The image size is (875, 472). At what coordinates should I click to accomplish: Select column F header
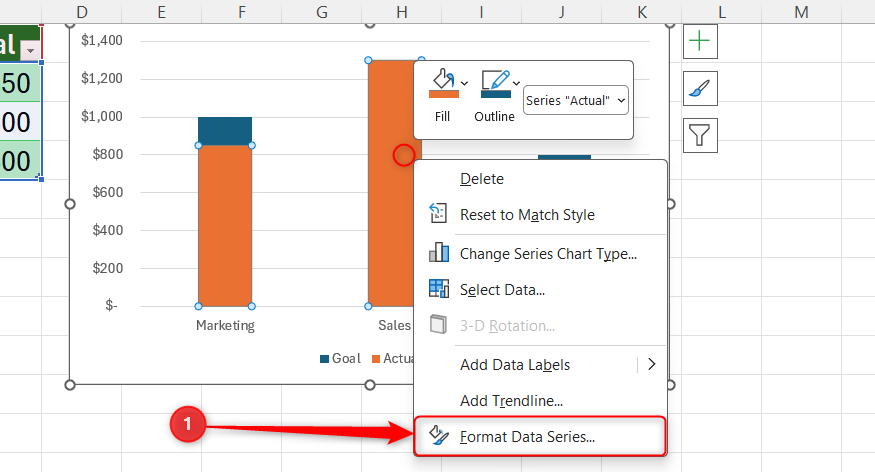[x=242, y=12]
